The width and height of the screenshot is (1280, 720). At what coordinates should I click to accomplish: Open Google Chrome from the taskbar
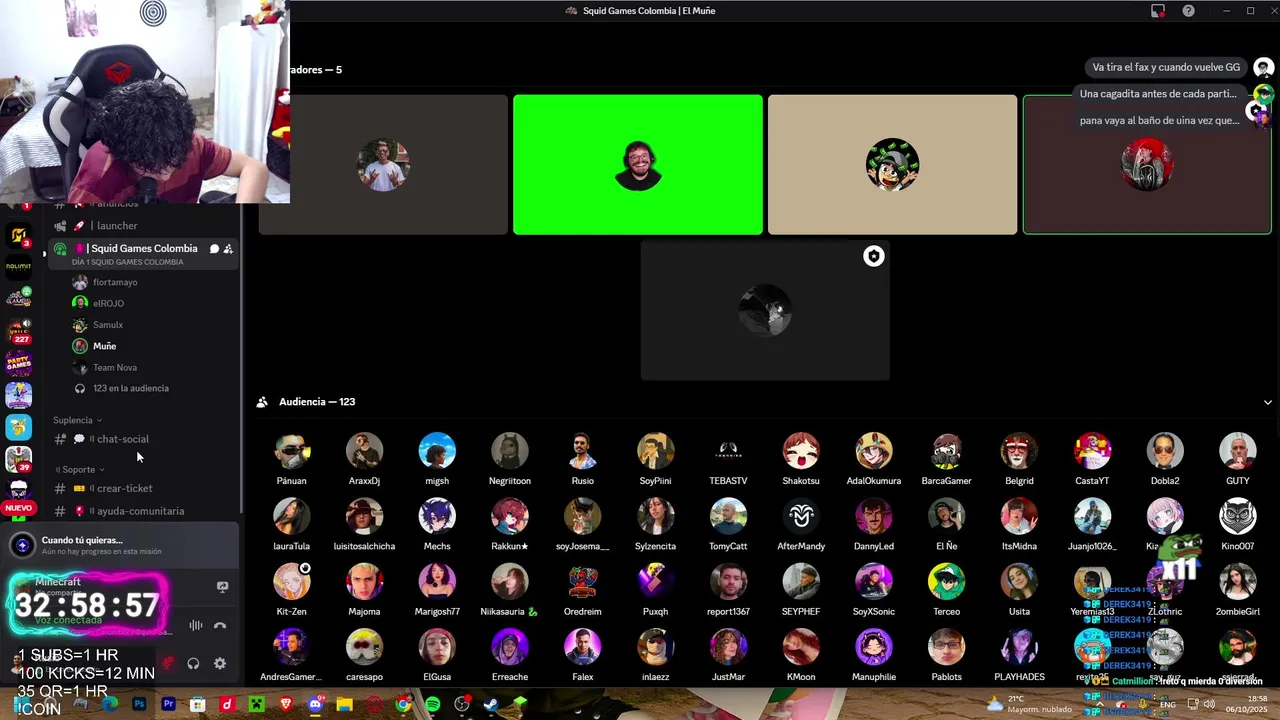(403, 705)
